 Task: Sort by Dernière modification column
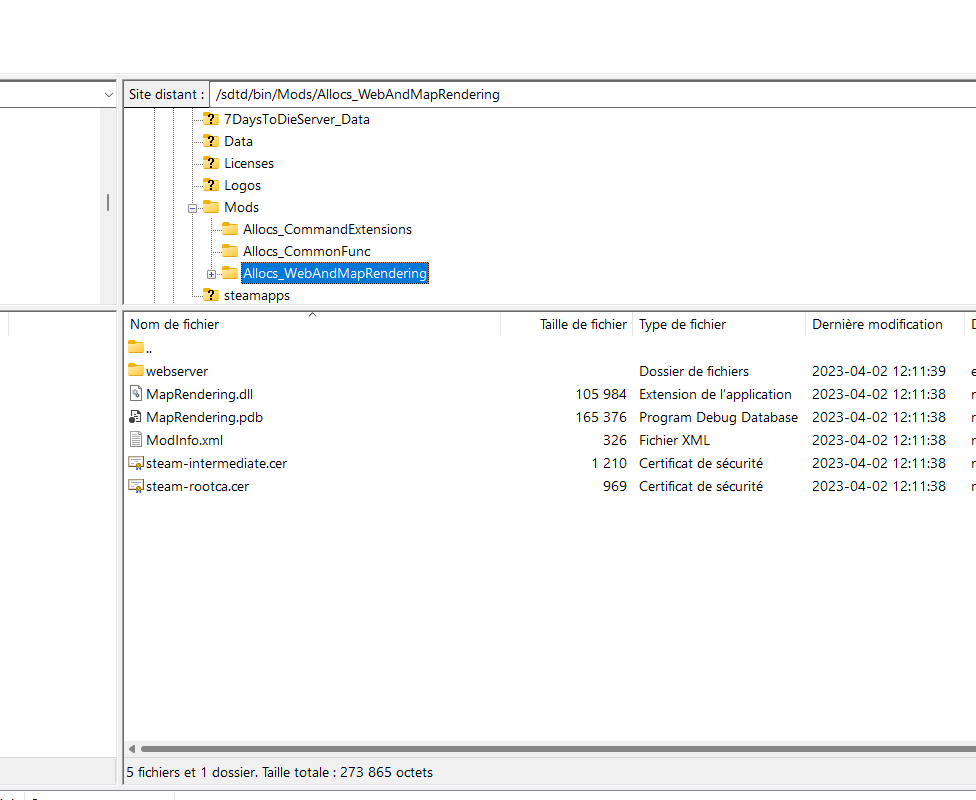pyautogui.click(x=884, y=324)
